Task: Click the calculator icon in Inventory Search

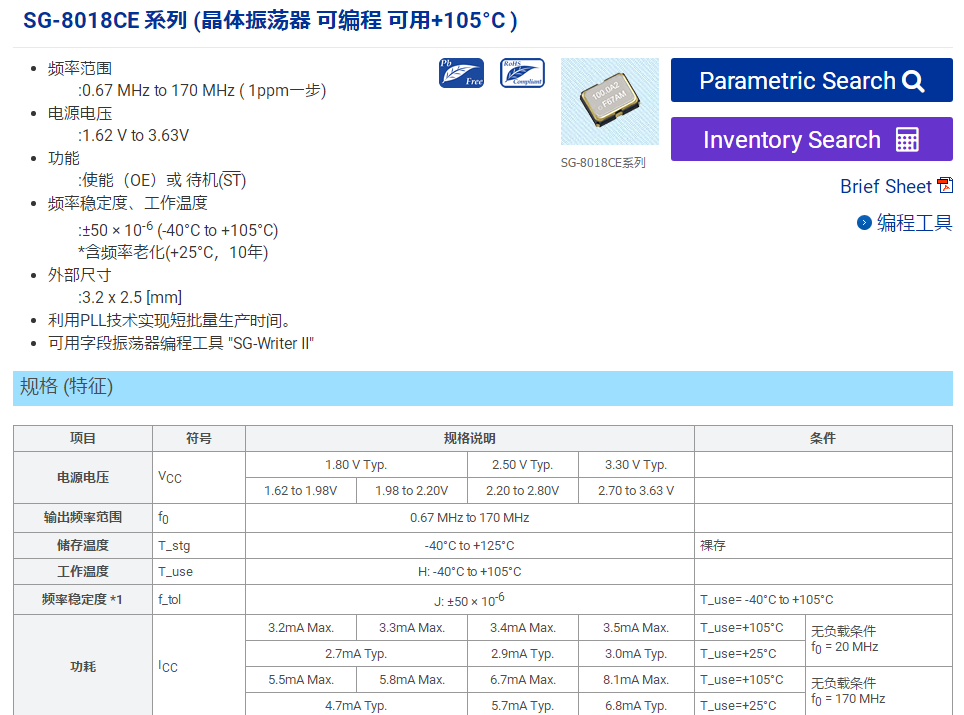Action: click(907, 140)
